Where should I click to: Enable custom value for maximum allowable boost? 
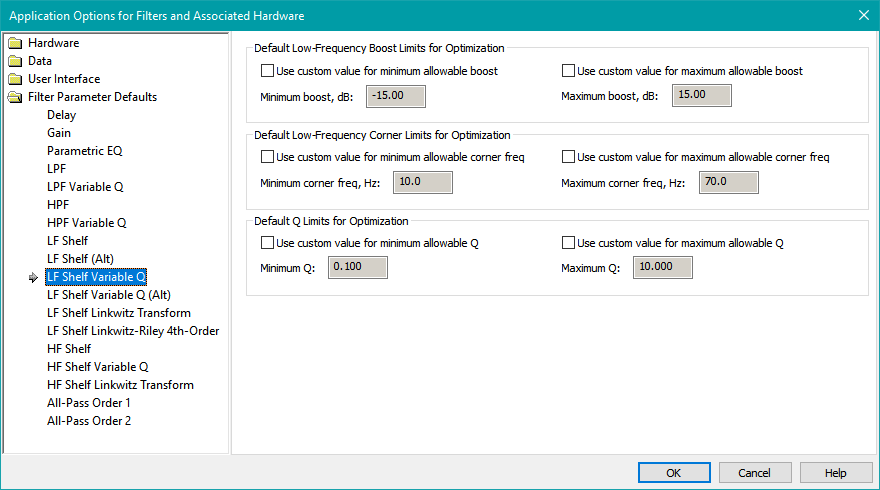tap(569, 71)
